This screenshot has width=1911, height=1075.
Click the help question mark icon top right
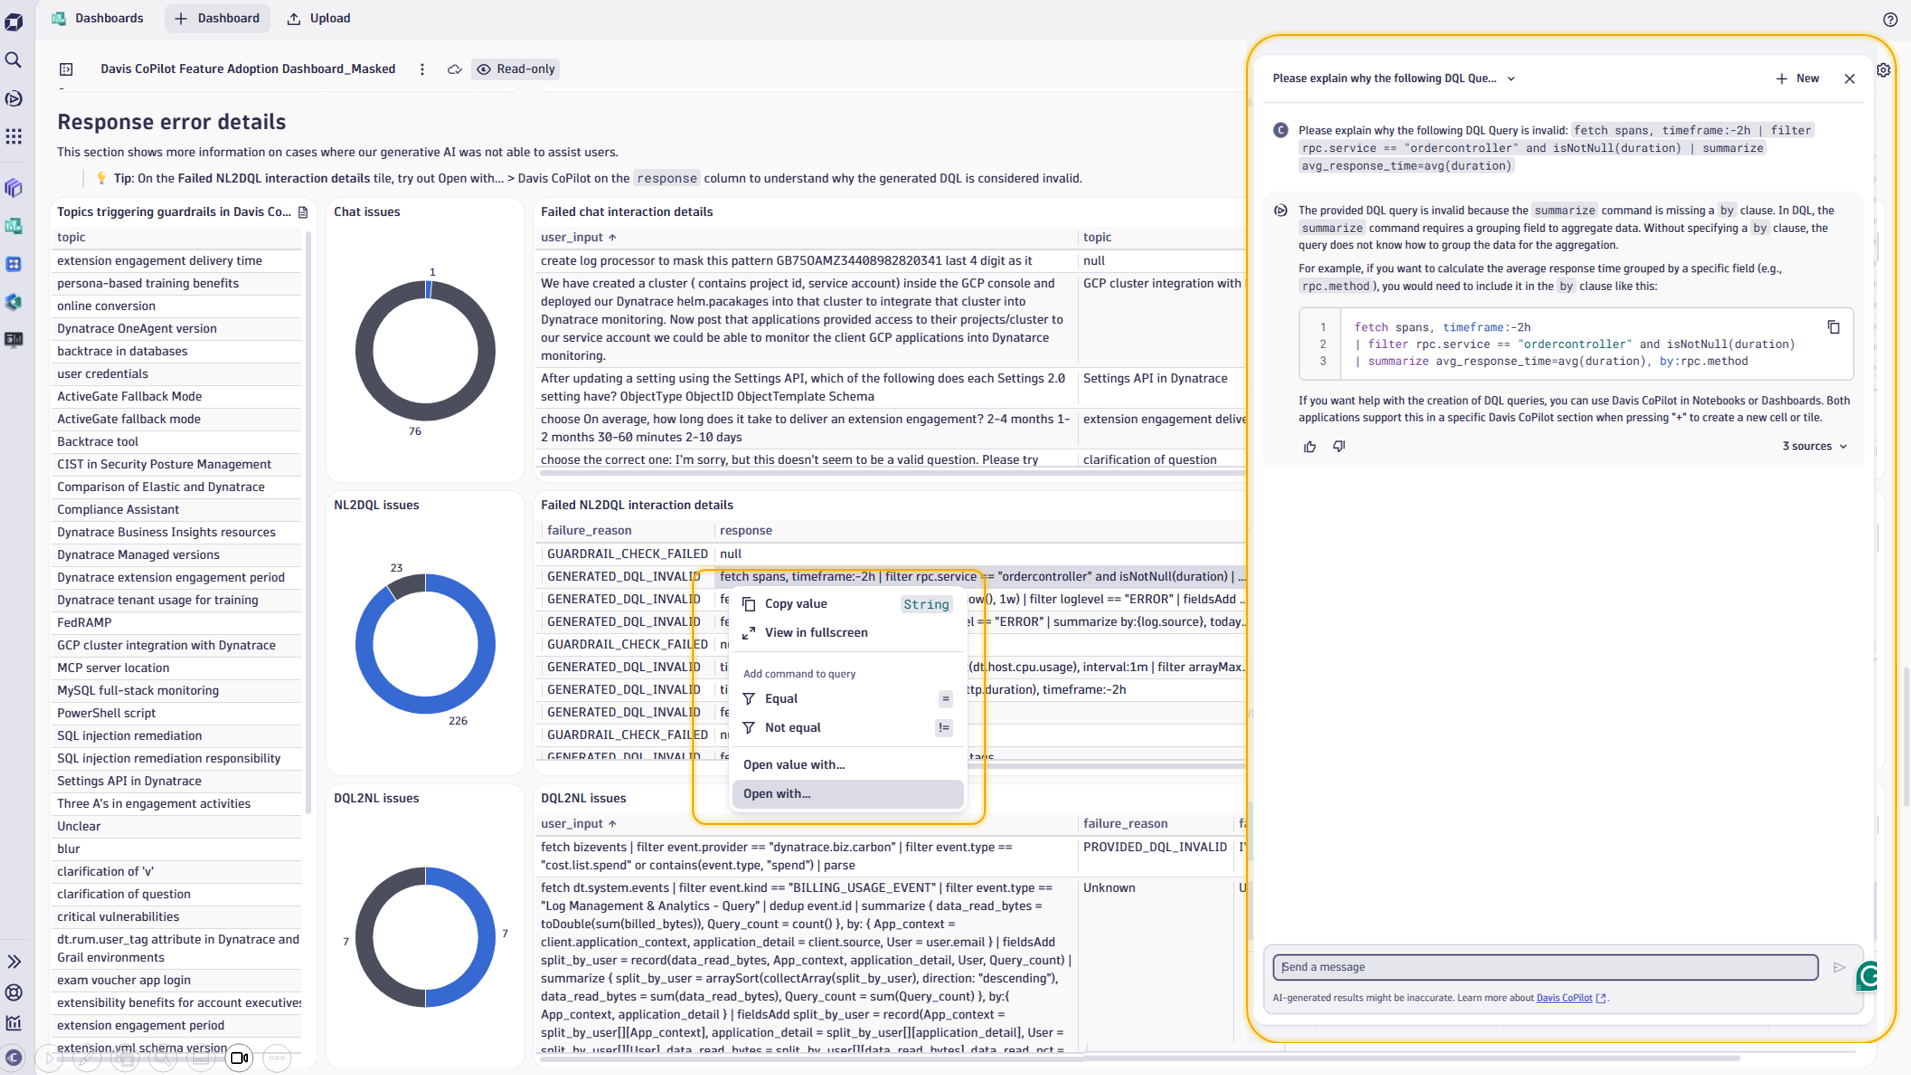[1888, 19]
